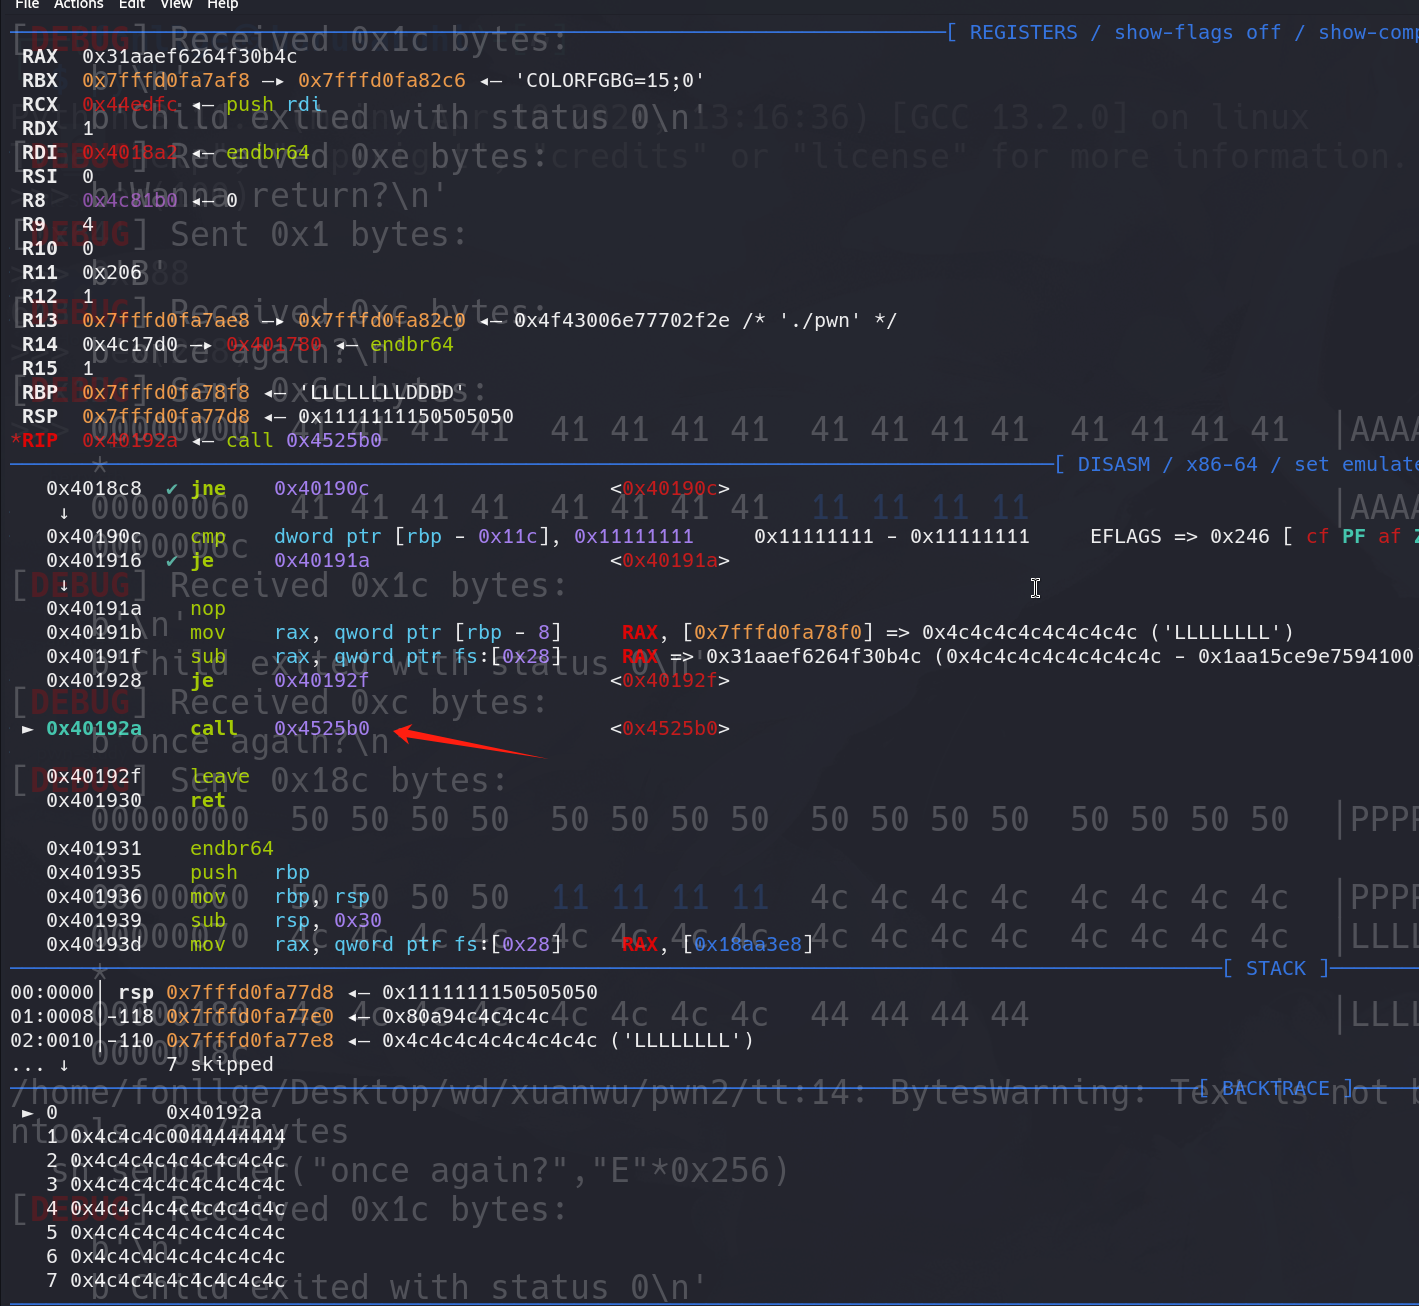1419x1306 pixels.
Task: Click the 'LLLLLLLLDDDD' string in RBP row
Action: click(x=382, y=392)
